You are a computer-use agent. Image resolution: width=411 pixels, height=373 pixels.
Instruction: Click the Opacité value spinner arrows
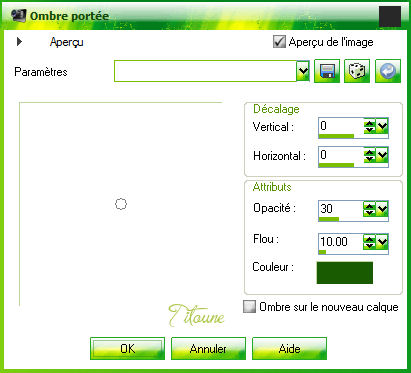tap(369, 209)
